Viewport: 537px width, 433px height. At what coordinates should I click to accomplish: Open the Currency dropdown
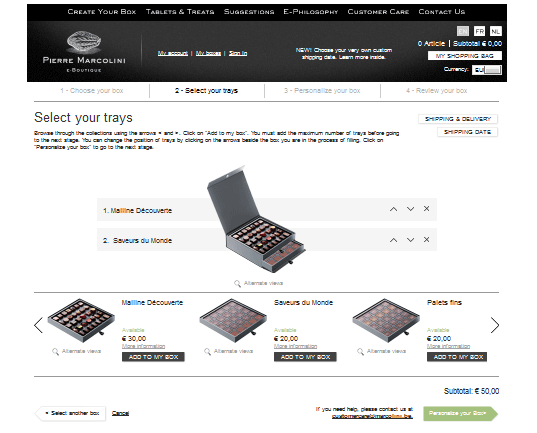tap(487, 70)
